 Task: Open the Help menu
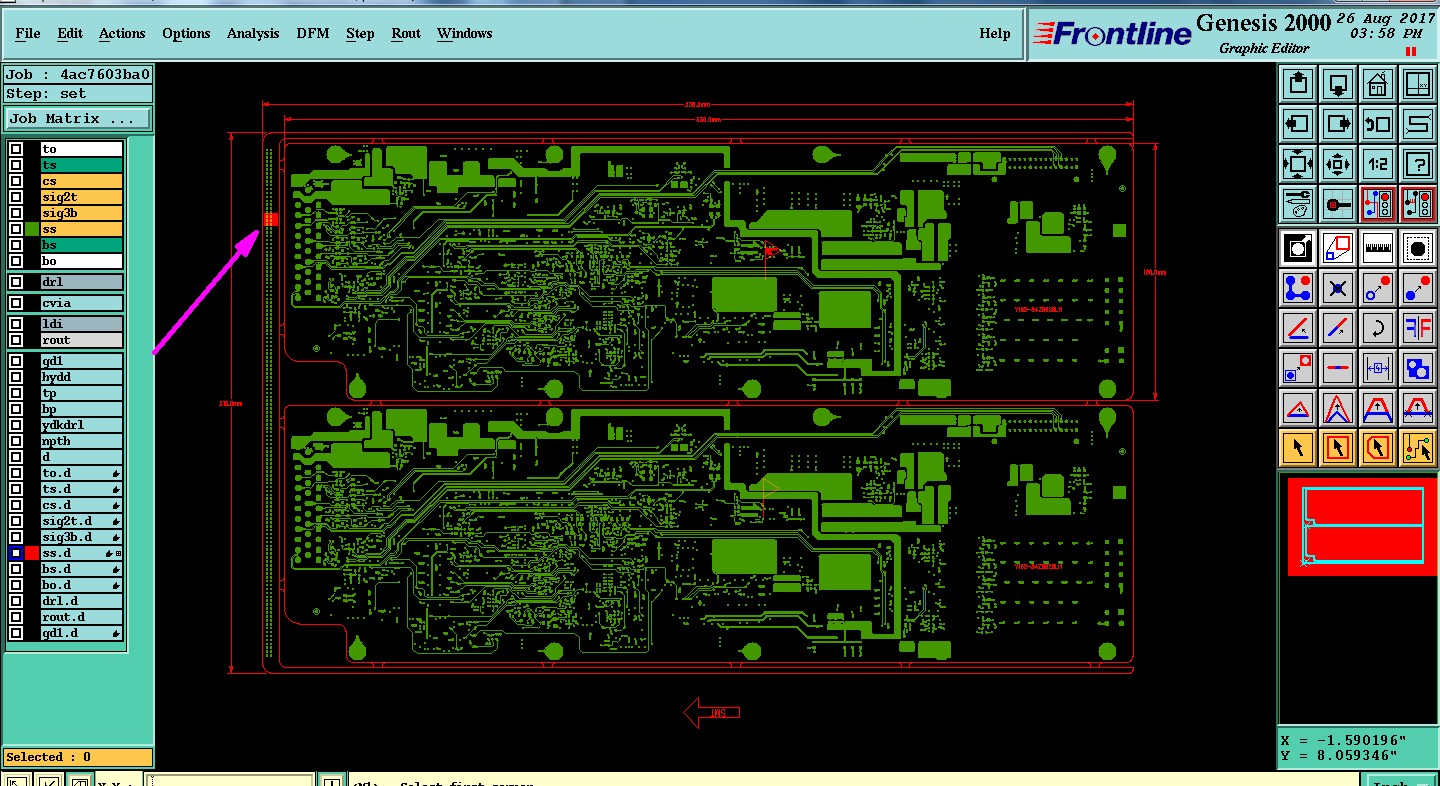coord(994,33)
